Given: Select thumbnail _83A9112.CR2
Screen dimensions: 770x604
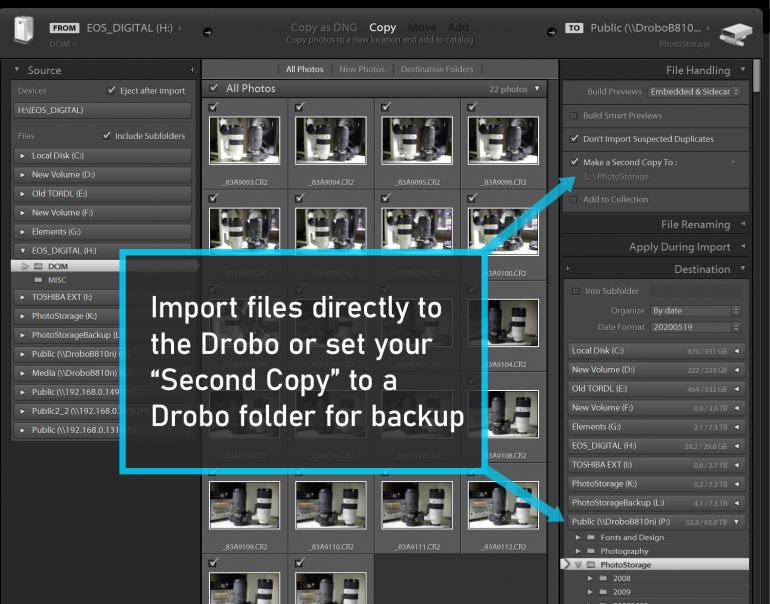Looking at the screenshot, I should [503, 505].
